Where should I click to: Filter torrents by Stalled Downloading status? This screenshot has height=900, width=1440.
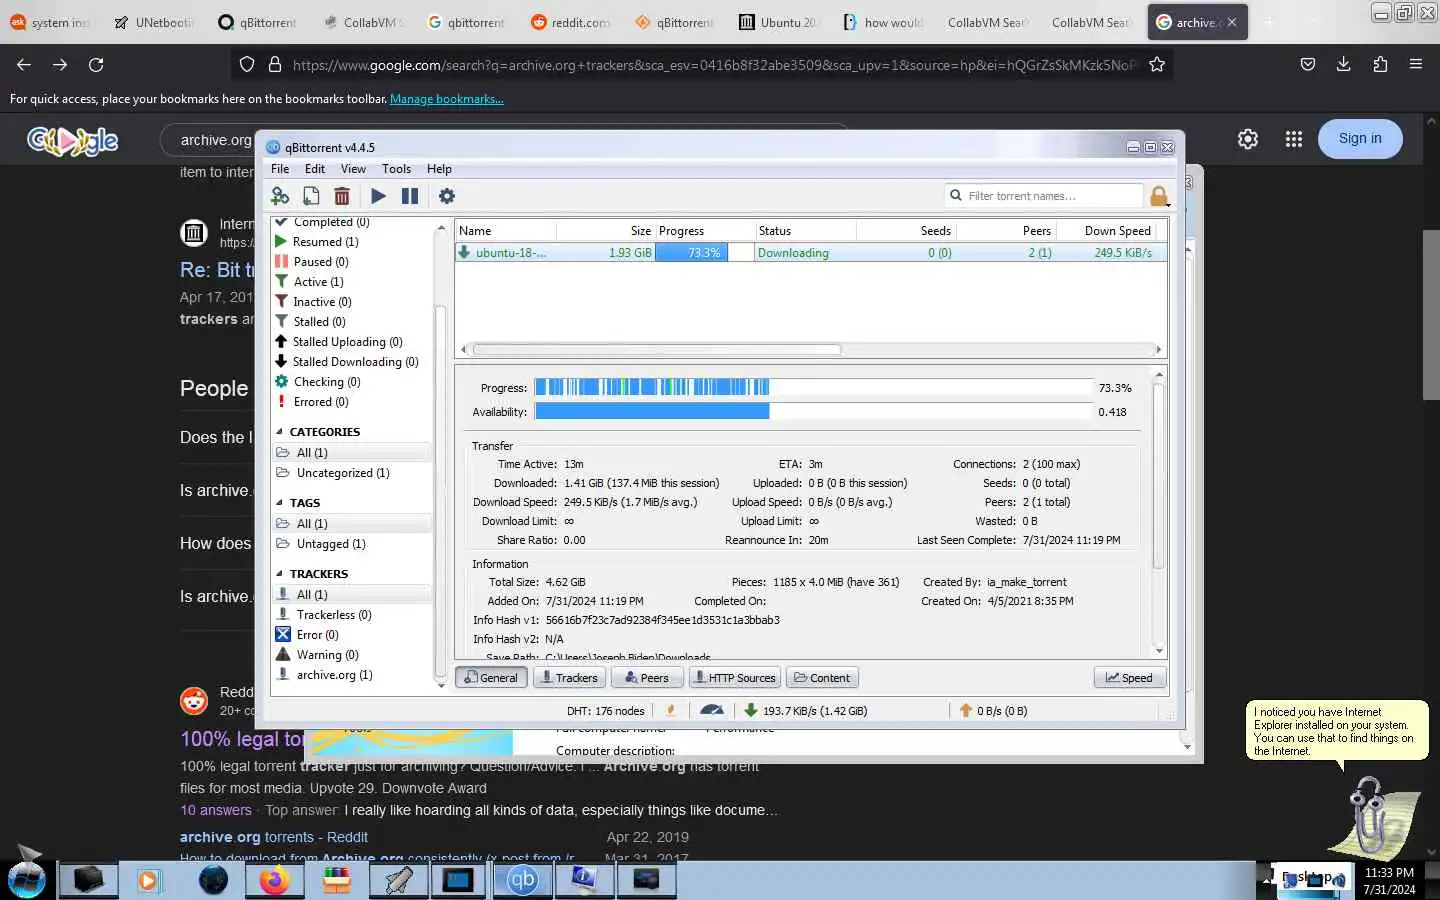coord(355,362)
